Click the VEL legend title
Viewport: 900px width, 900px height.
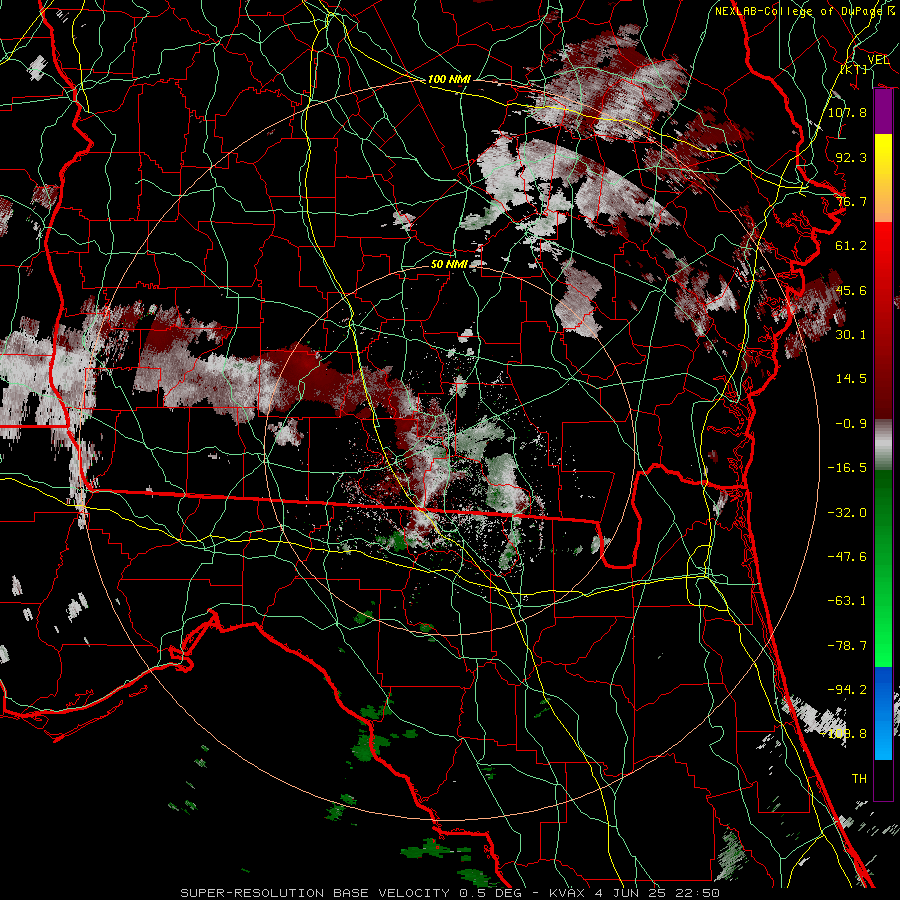(878, 60)
